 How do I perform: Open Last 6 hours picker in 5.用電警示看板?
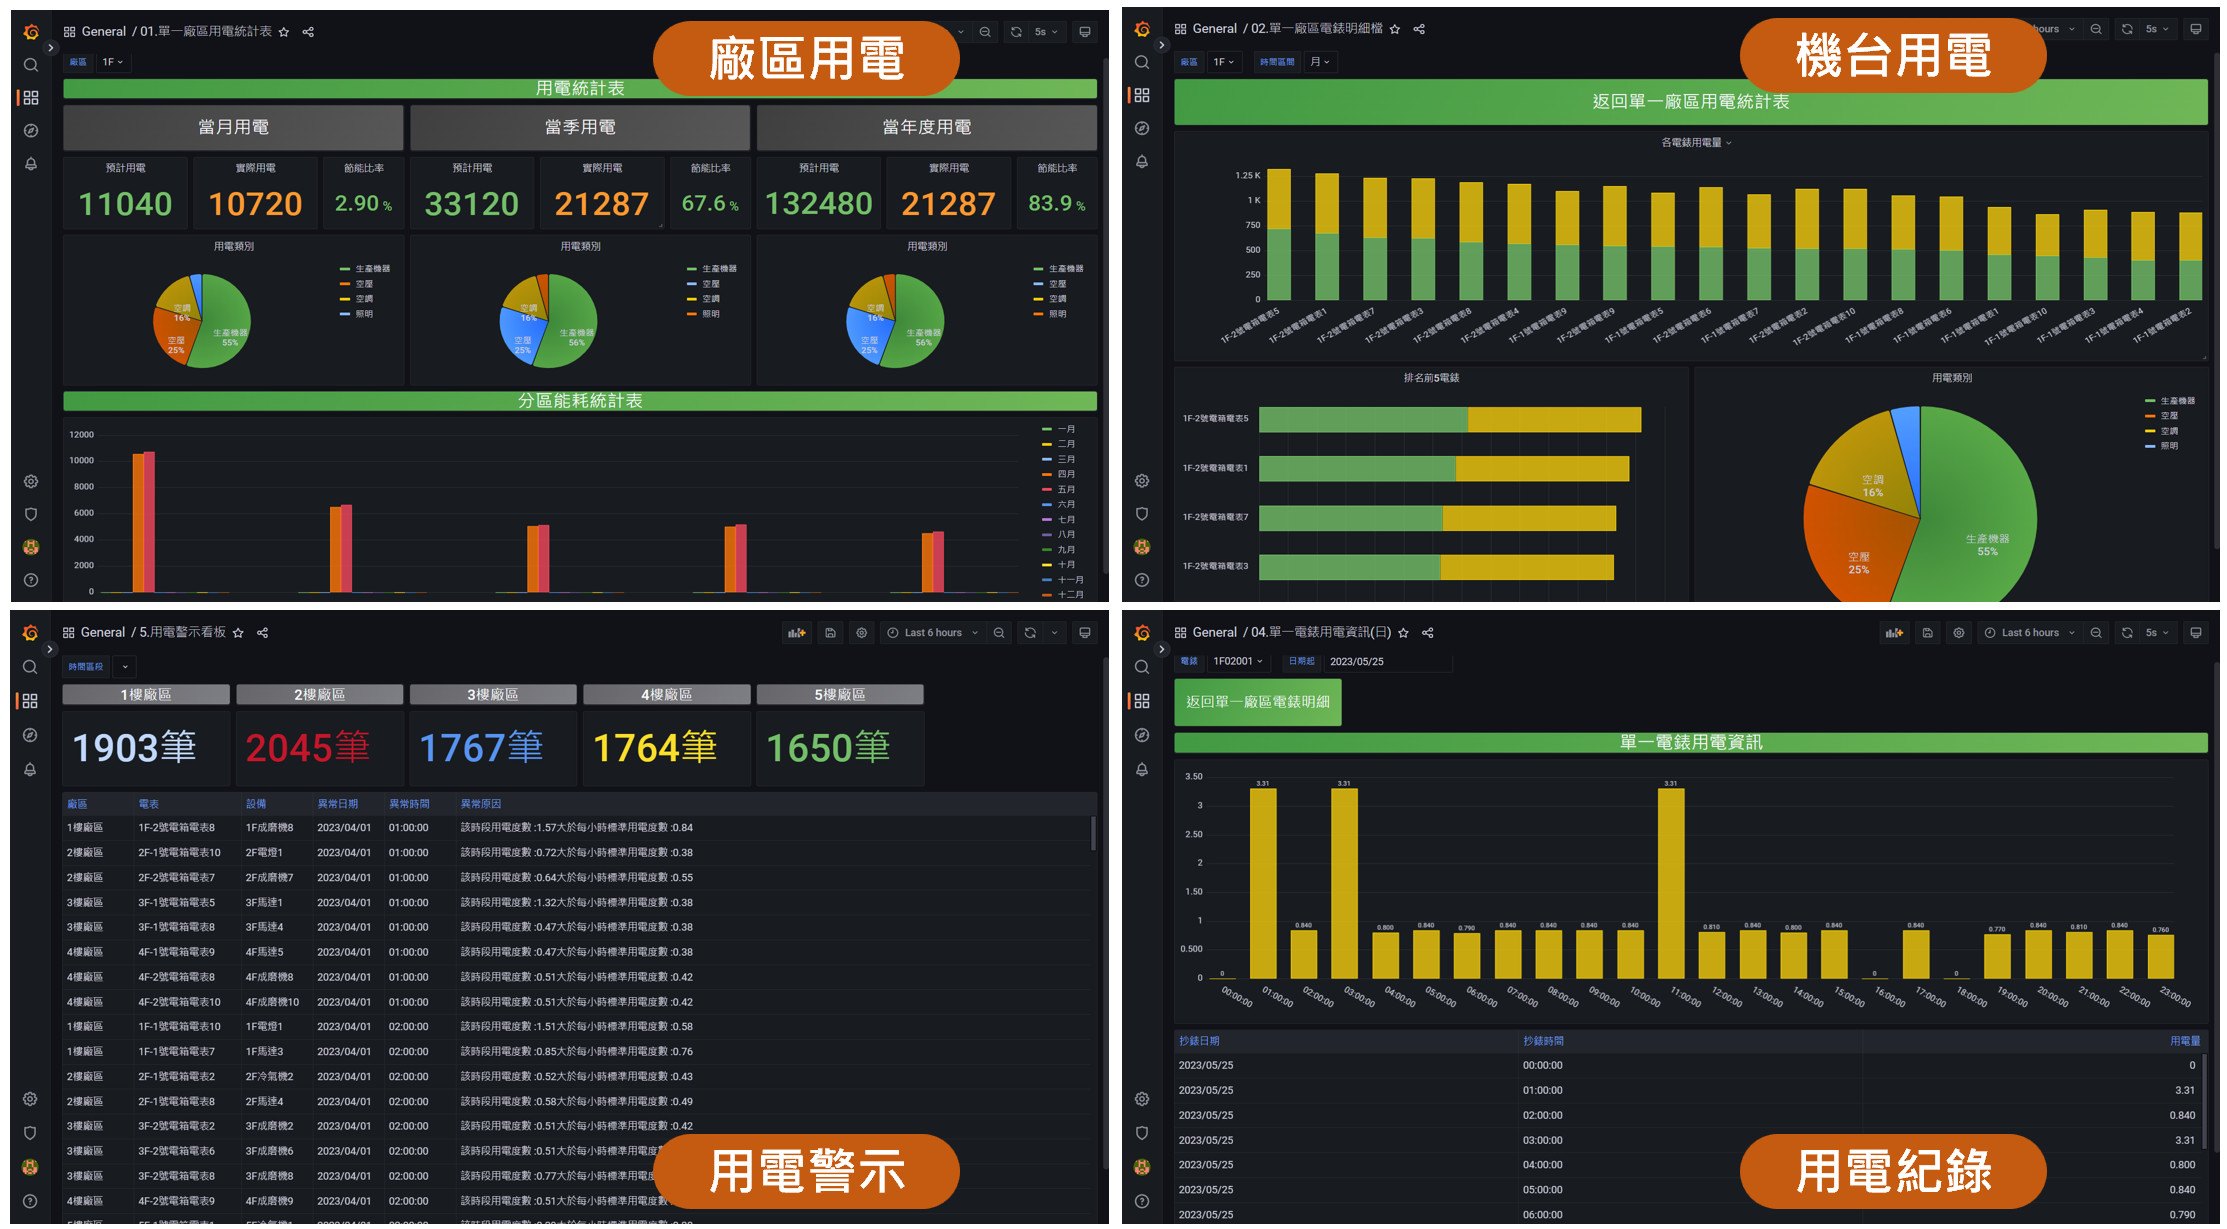click(933, 633)
